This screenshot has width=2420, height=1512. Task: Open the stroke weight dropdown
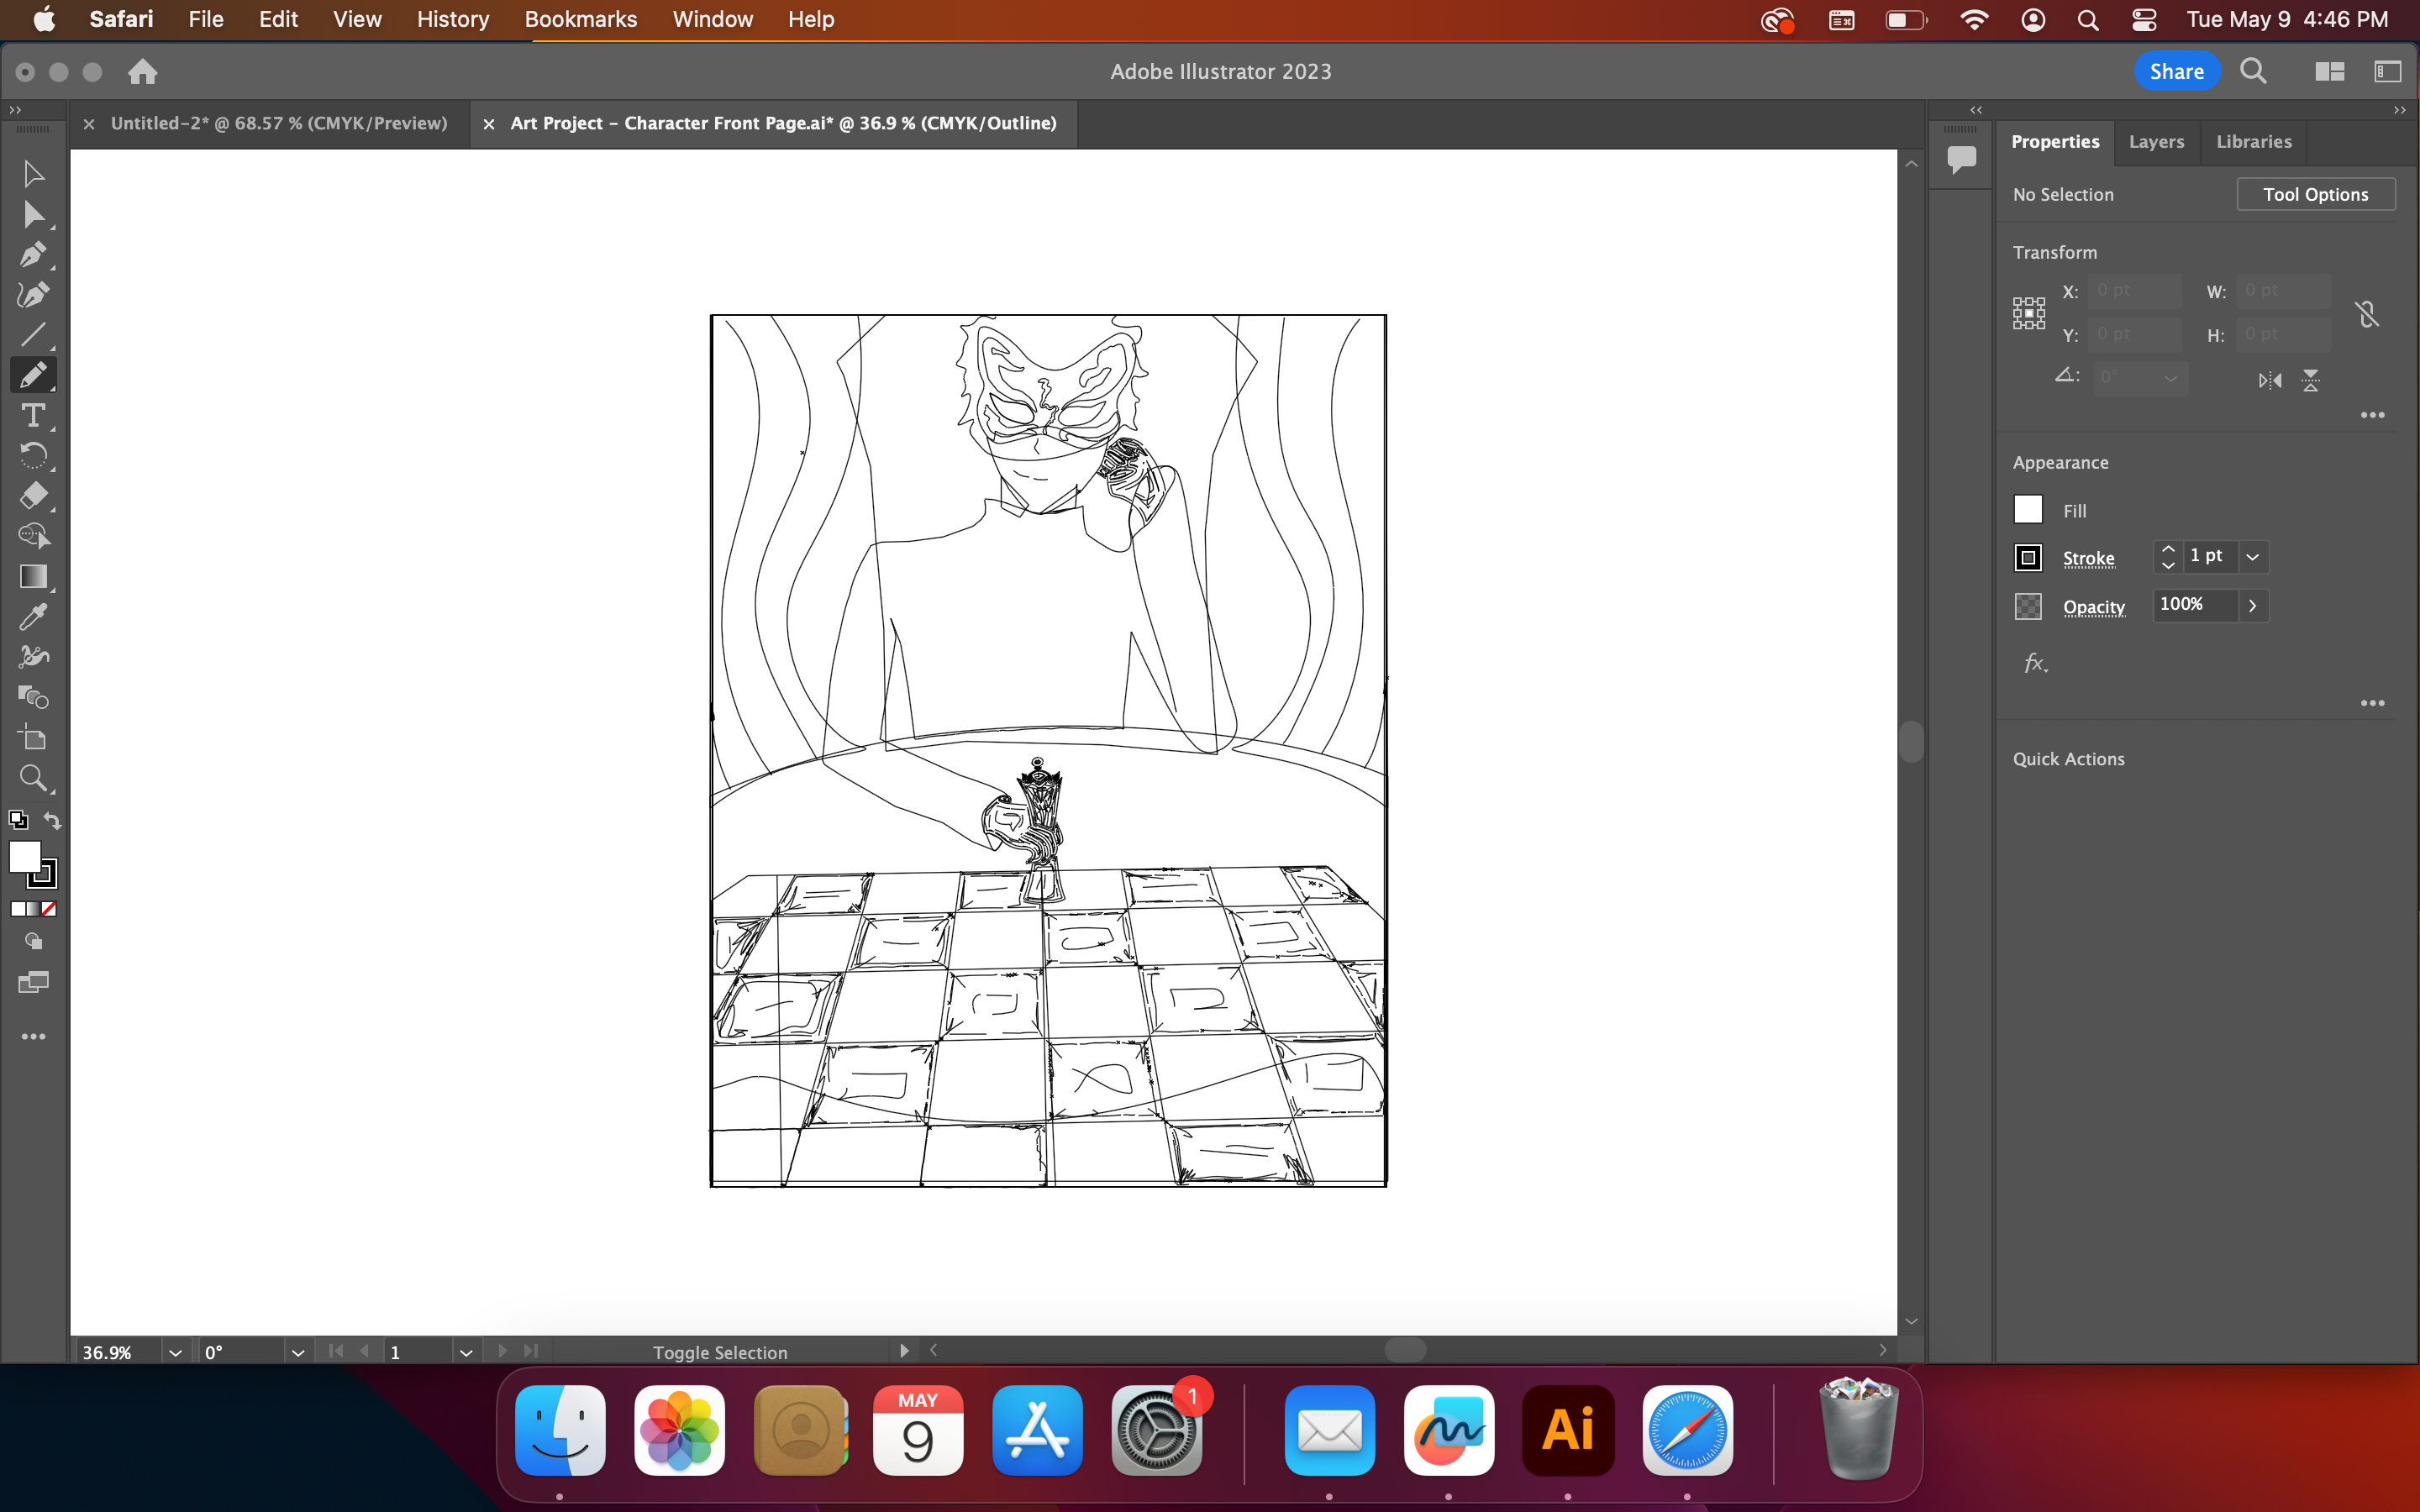click(2254, 557)
